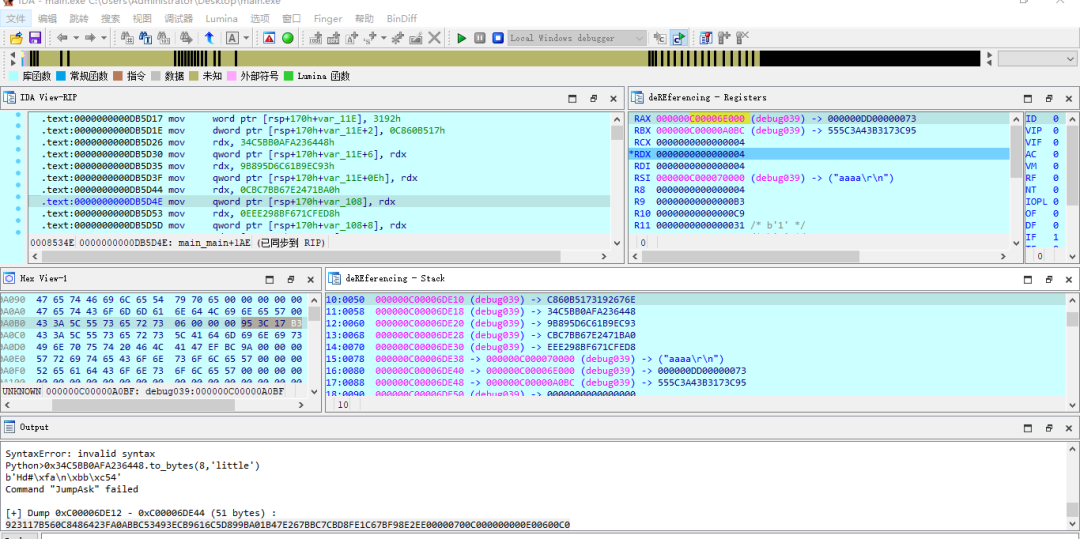
Task: Open the 搜索 menu
Action: 110,19
